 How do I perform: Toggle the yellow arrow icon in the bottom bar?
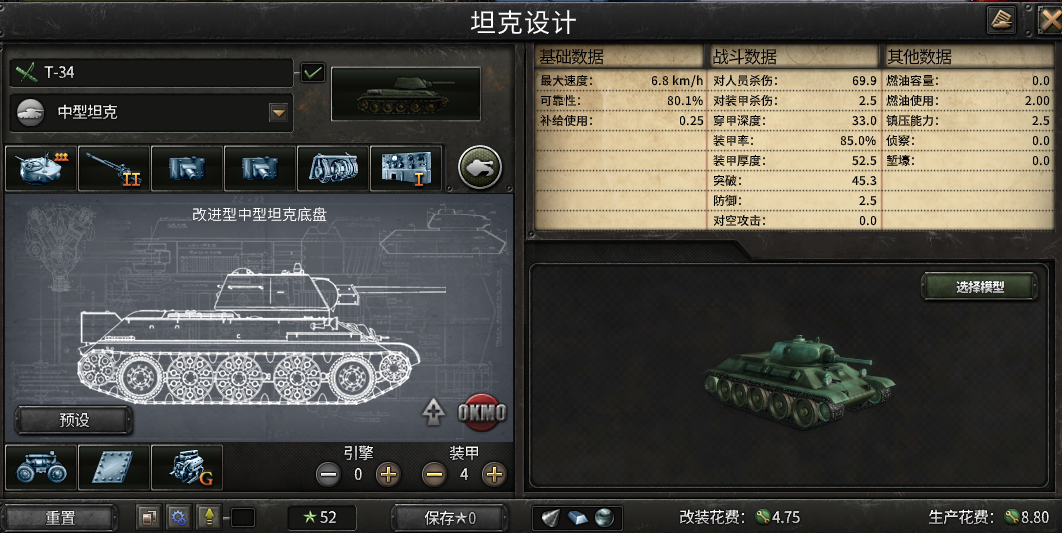209,518
